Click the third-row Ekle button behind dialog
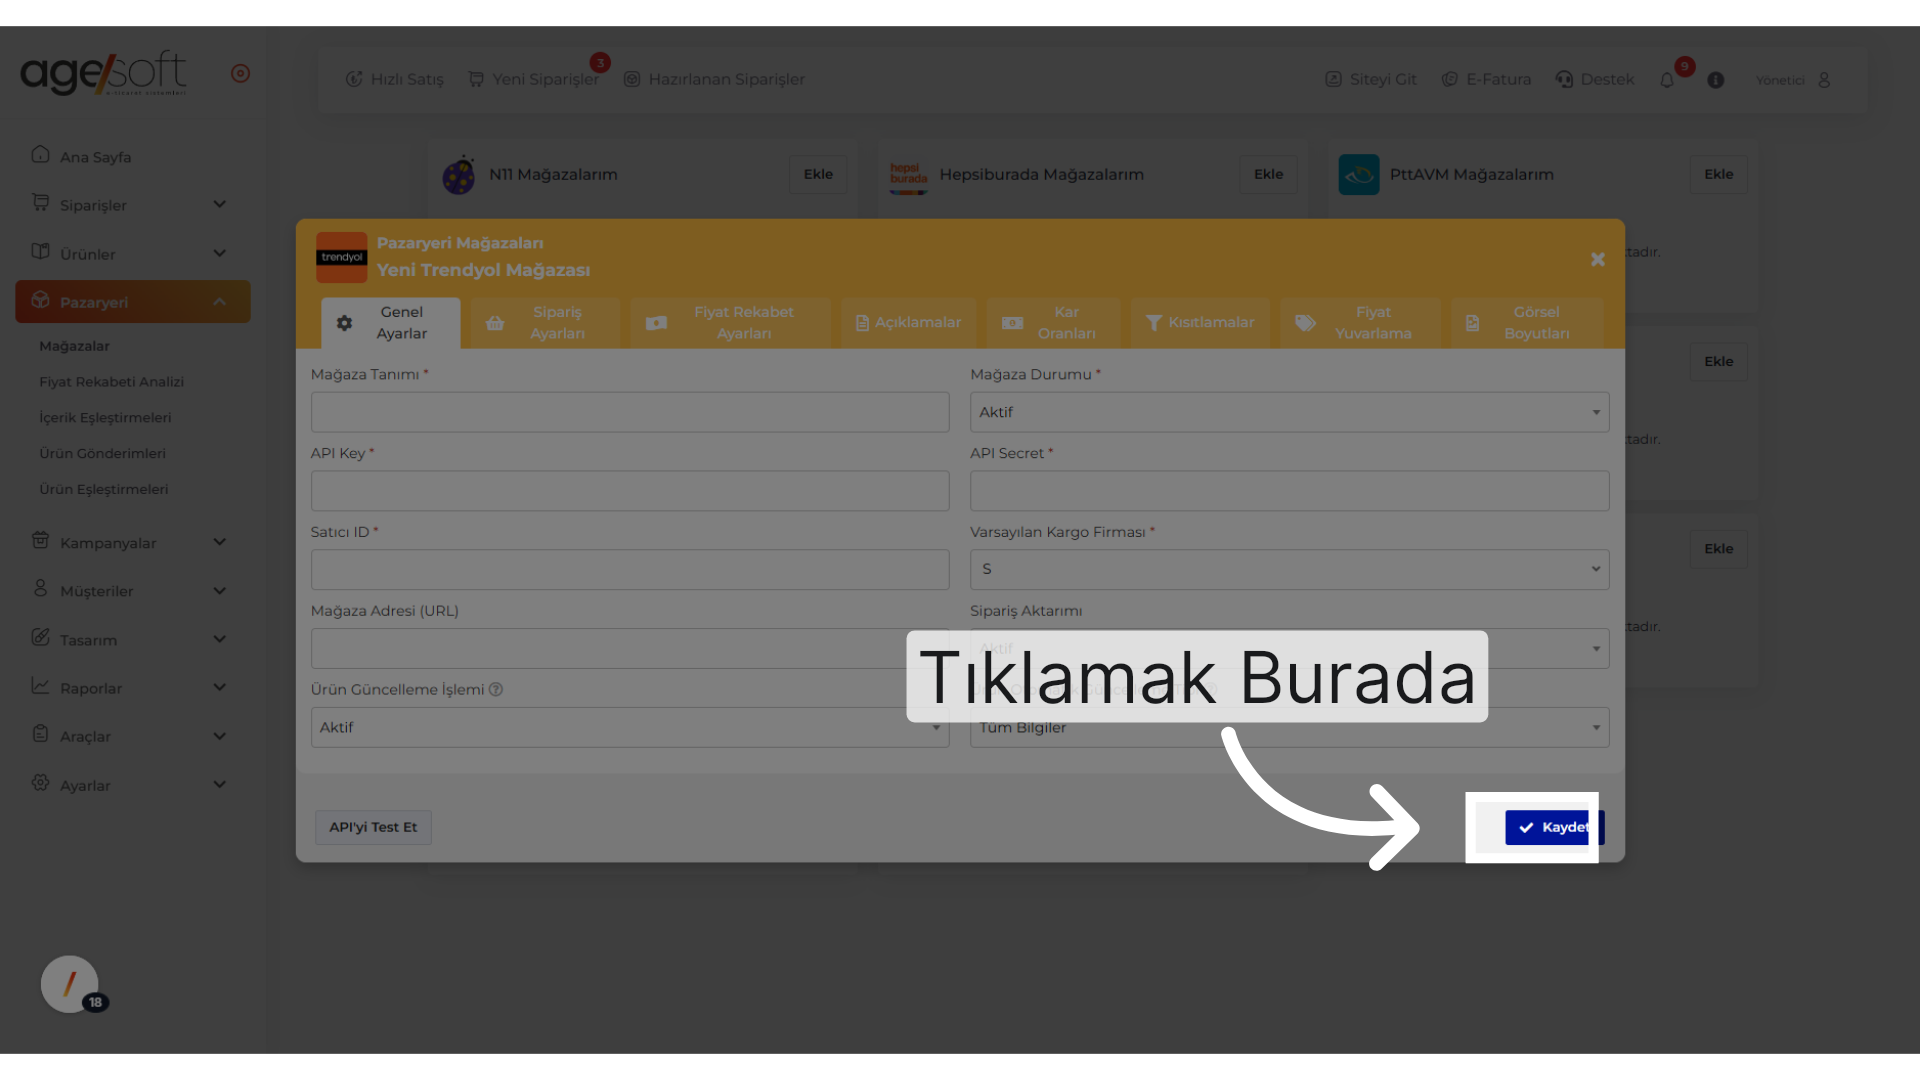This screenshot has width=1920, height=1080. (1718, 548)
